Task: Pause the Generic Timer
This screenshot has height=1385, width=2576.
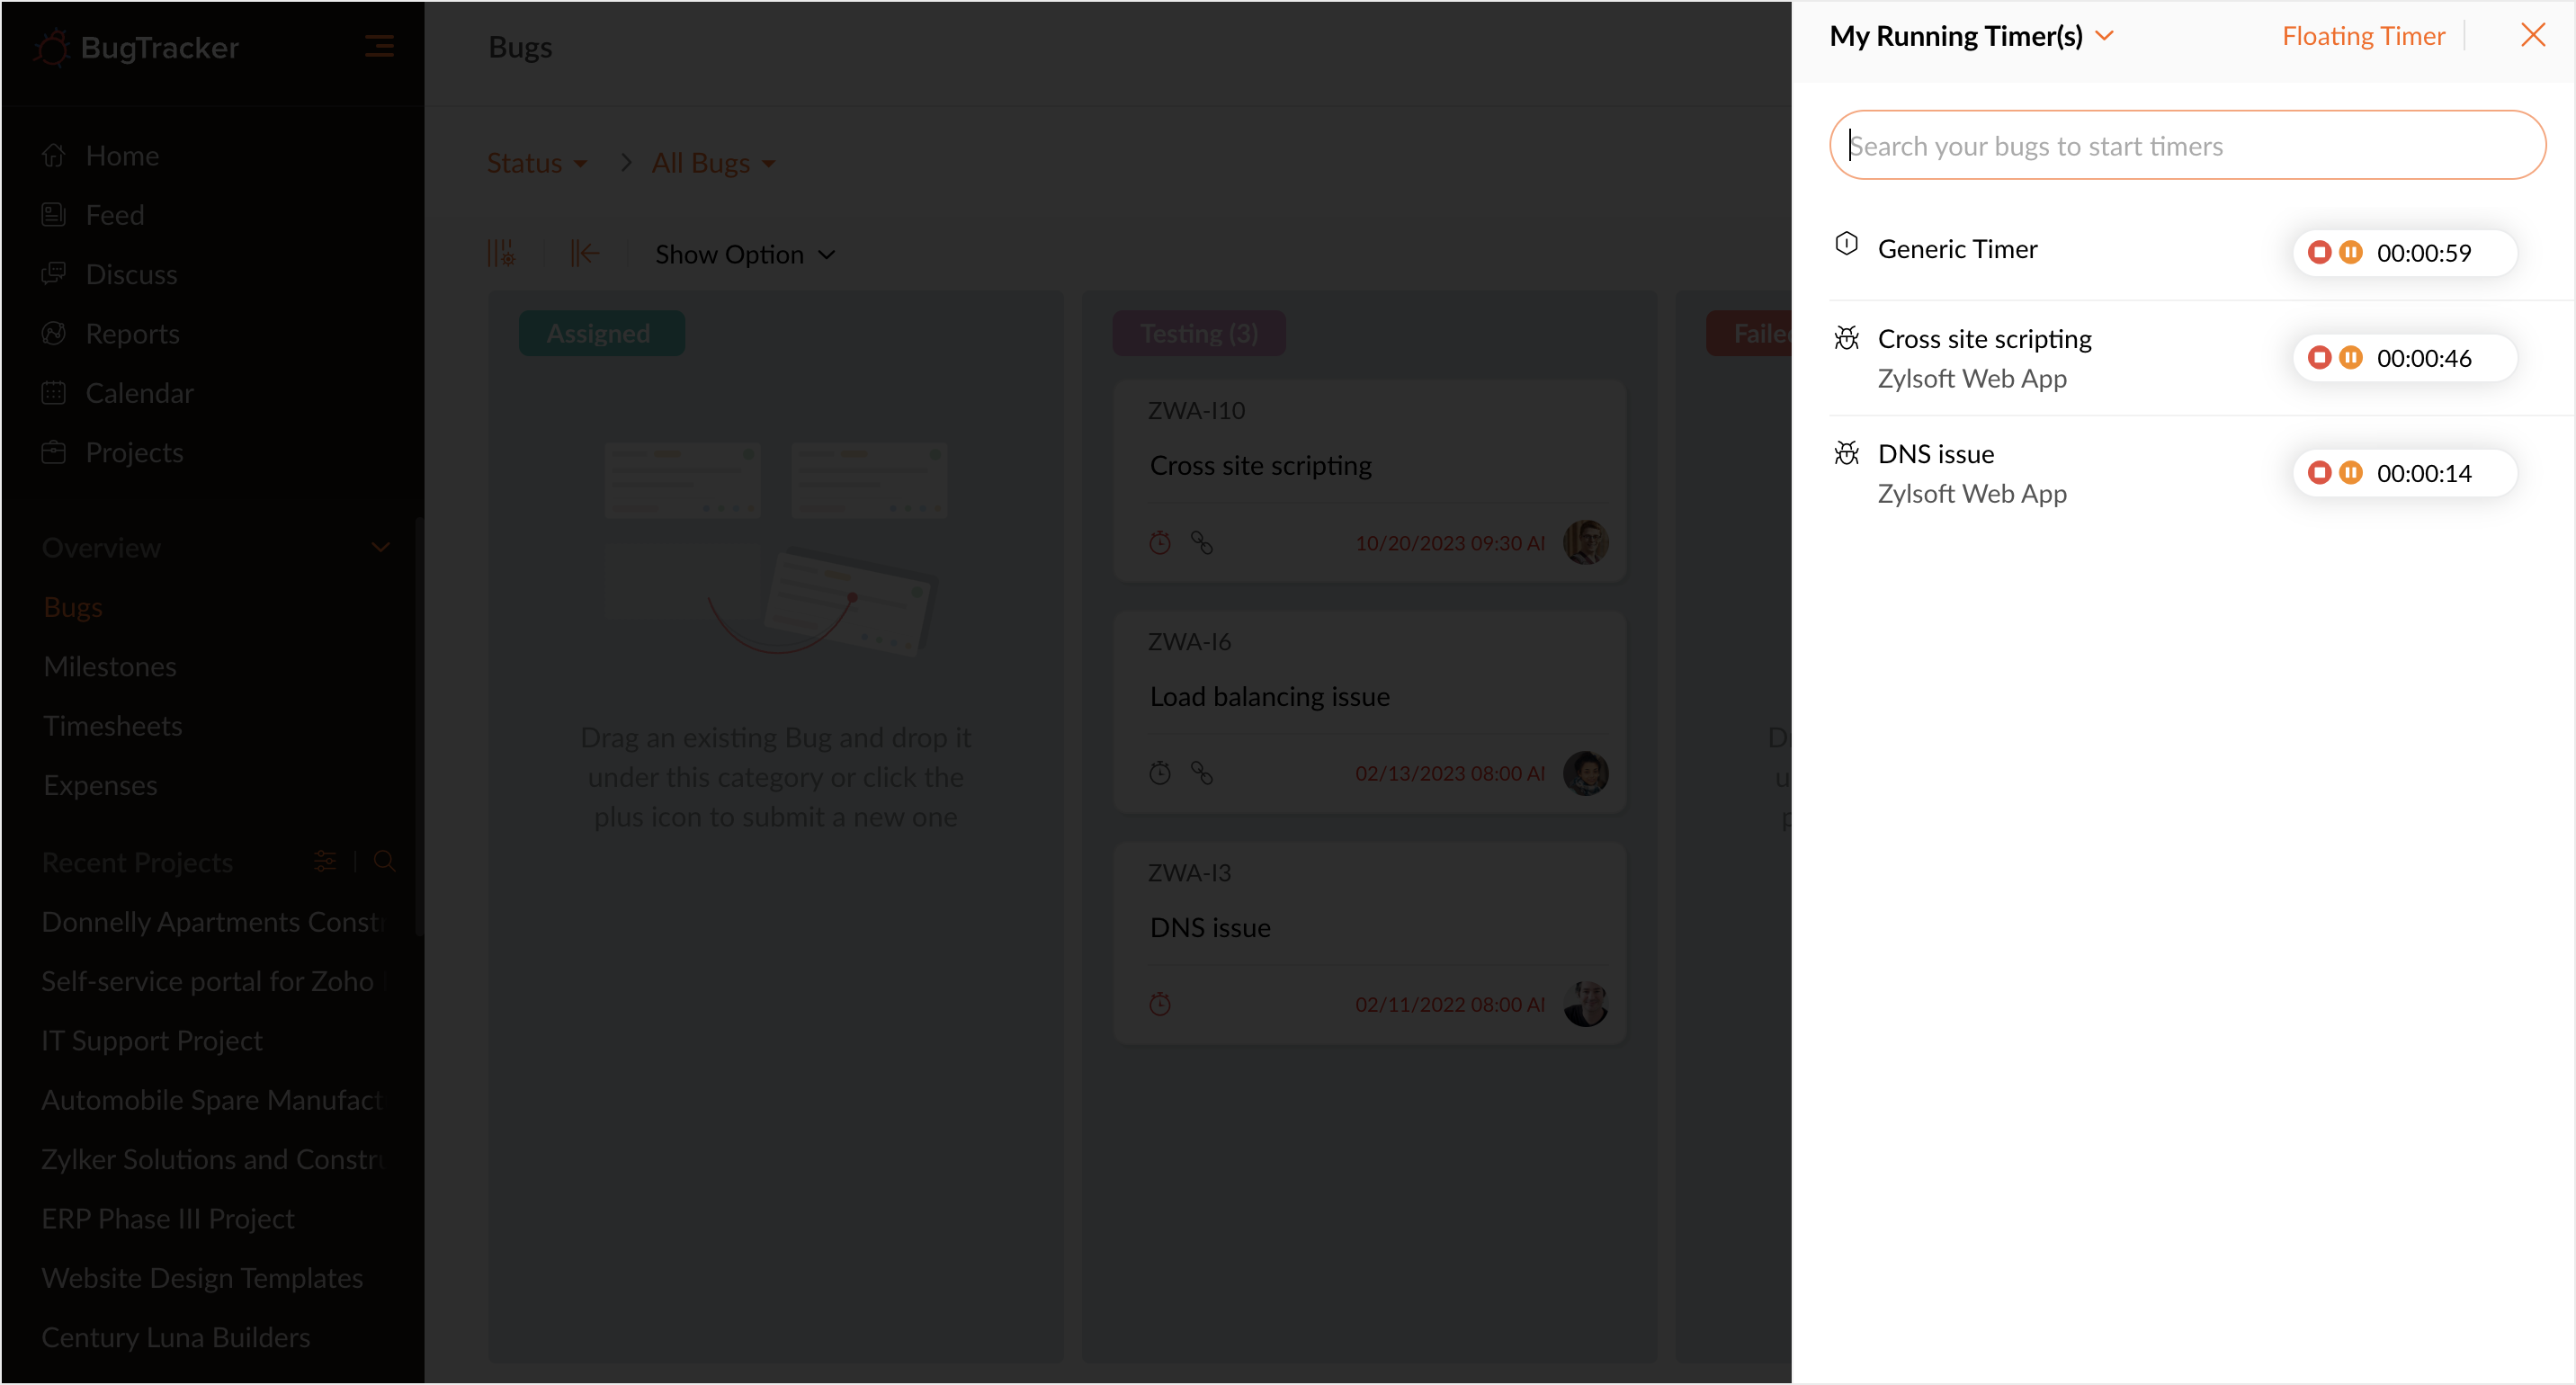Action: [2351, 252]
